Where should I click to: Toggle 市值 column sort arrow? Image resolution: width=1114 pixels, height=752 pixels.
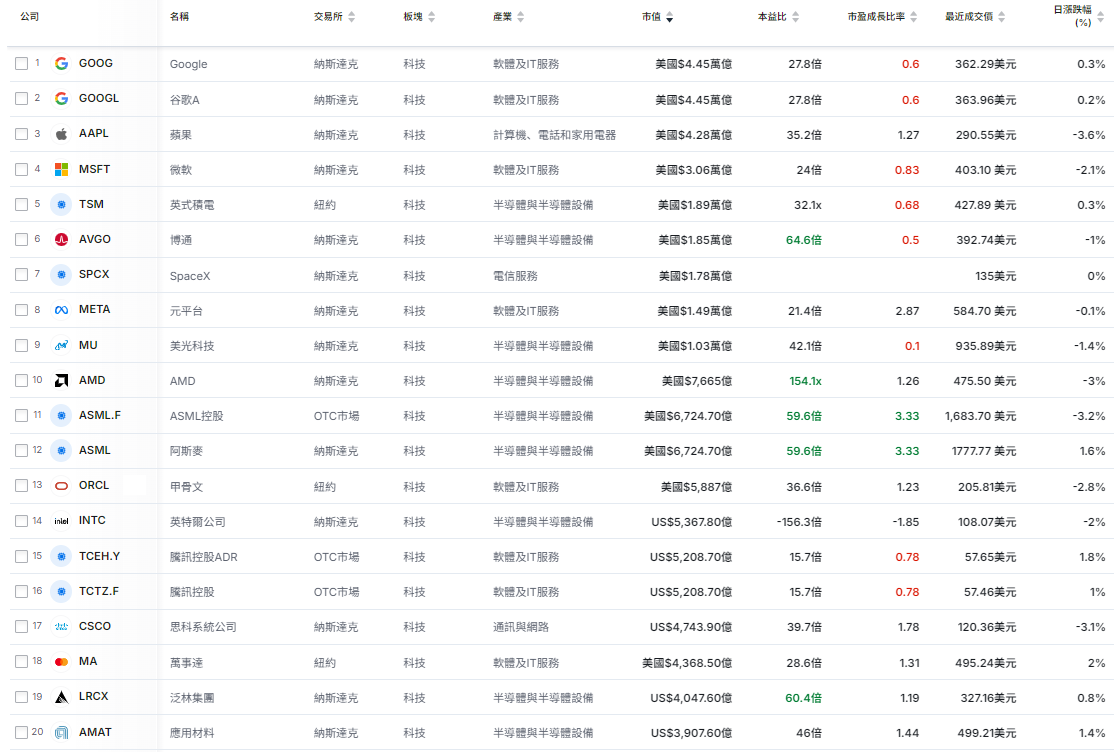(x=669, y=17)
